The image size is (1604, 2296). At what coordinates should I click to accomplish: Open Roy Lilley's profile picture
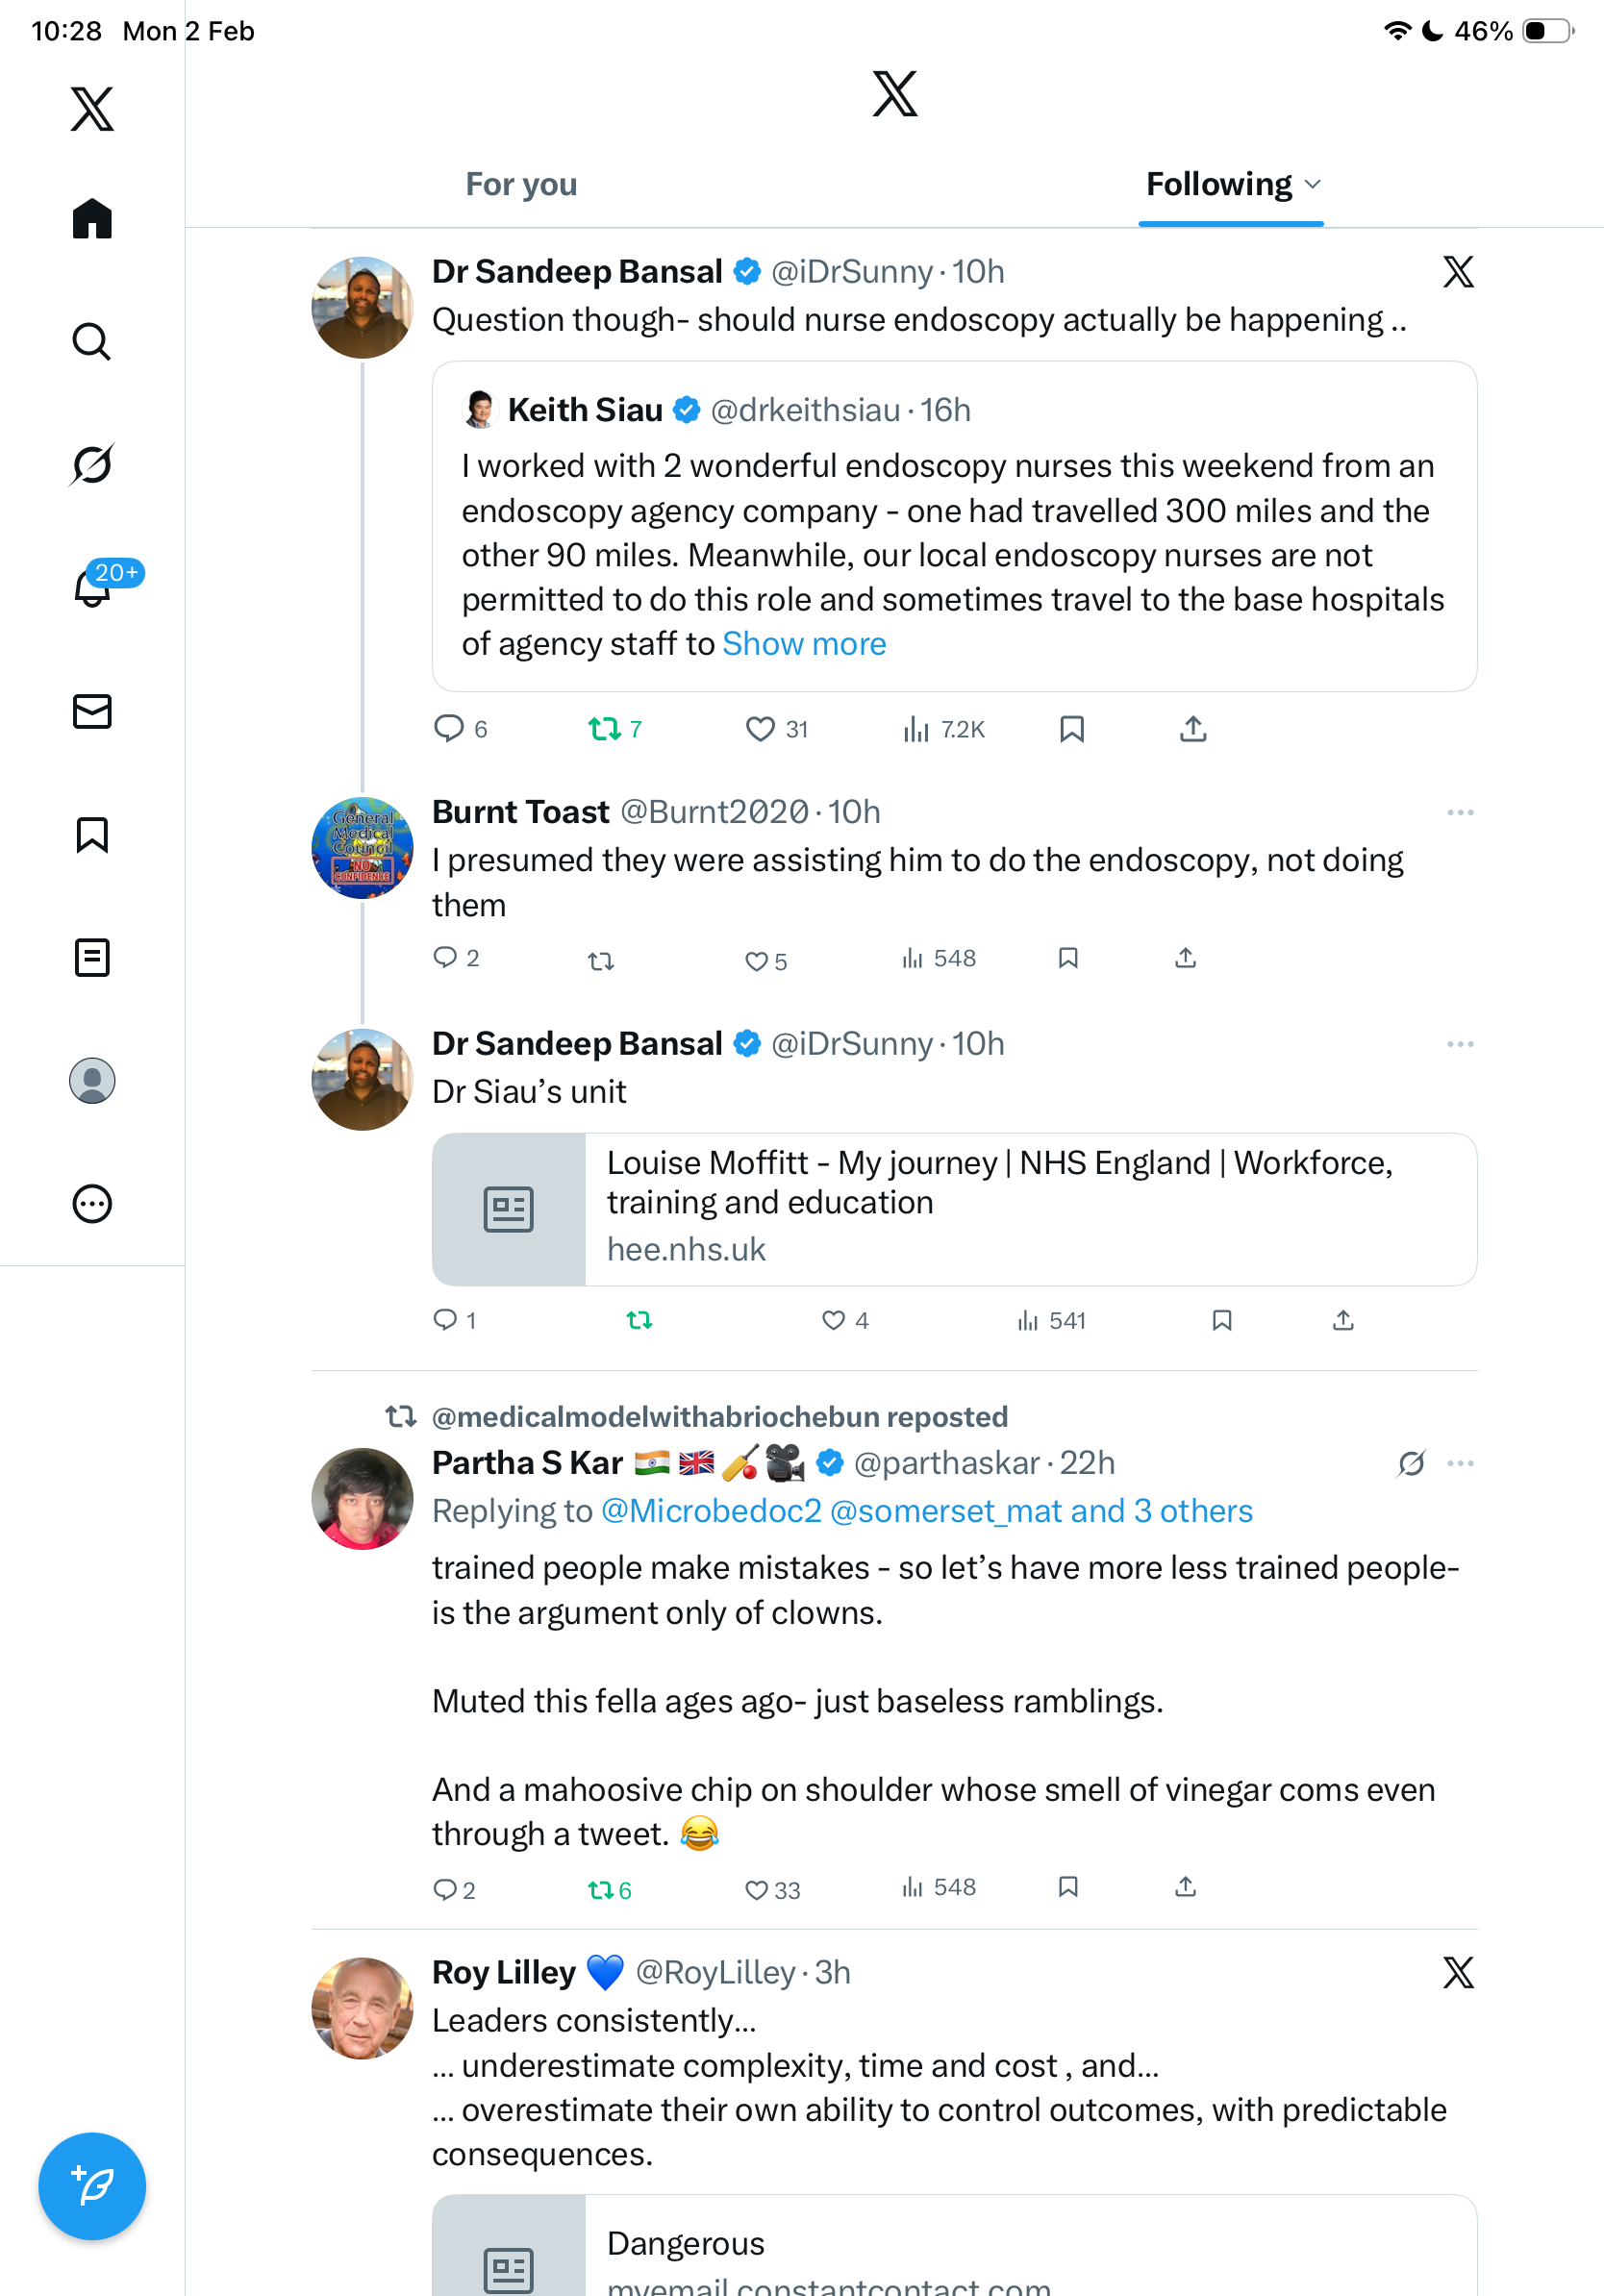[x=362, y=2008]
